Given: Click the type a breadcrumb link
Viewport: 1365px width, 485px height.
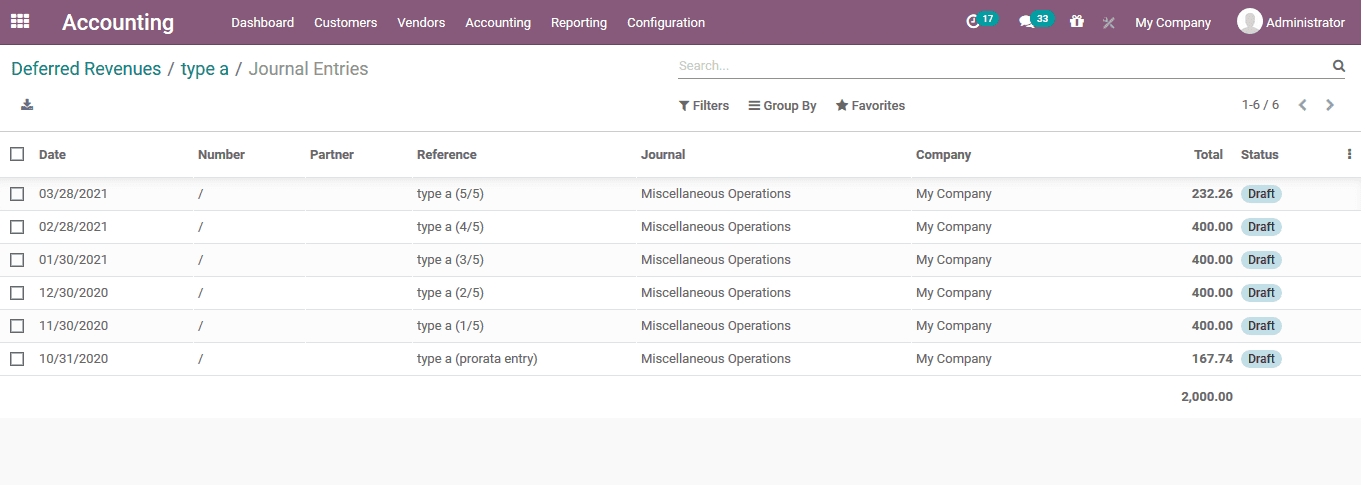Looking at the screenshot, I should click(204, 69).
